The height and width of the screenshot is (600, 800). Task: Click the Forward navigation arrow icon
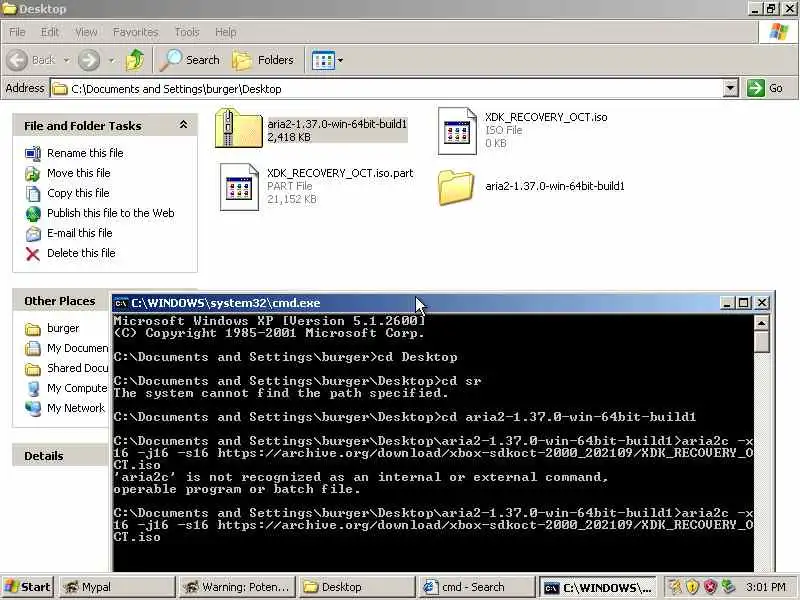point(89,60)
